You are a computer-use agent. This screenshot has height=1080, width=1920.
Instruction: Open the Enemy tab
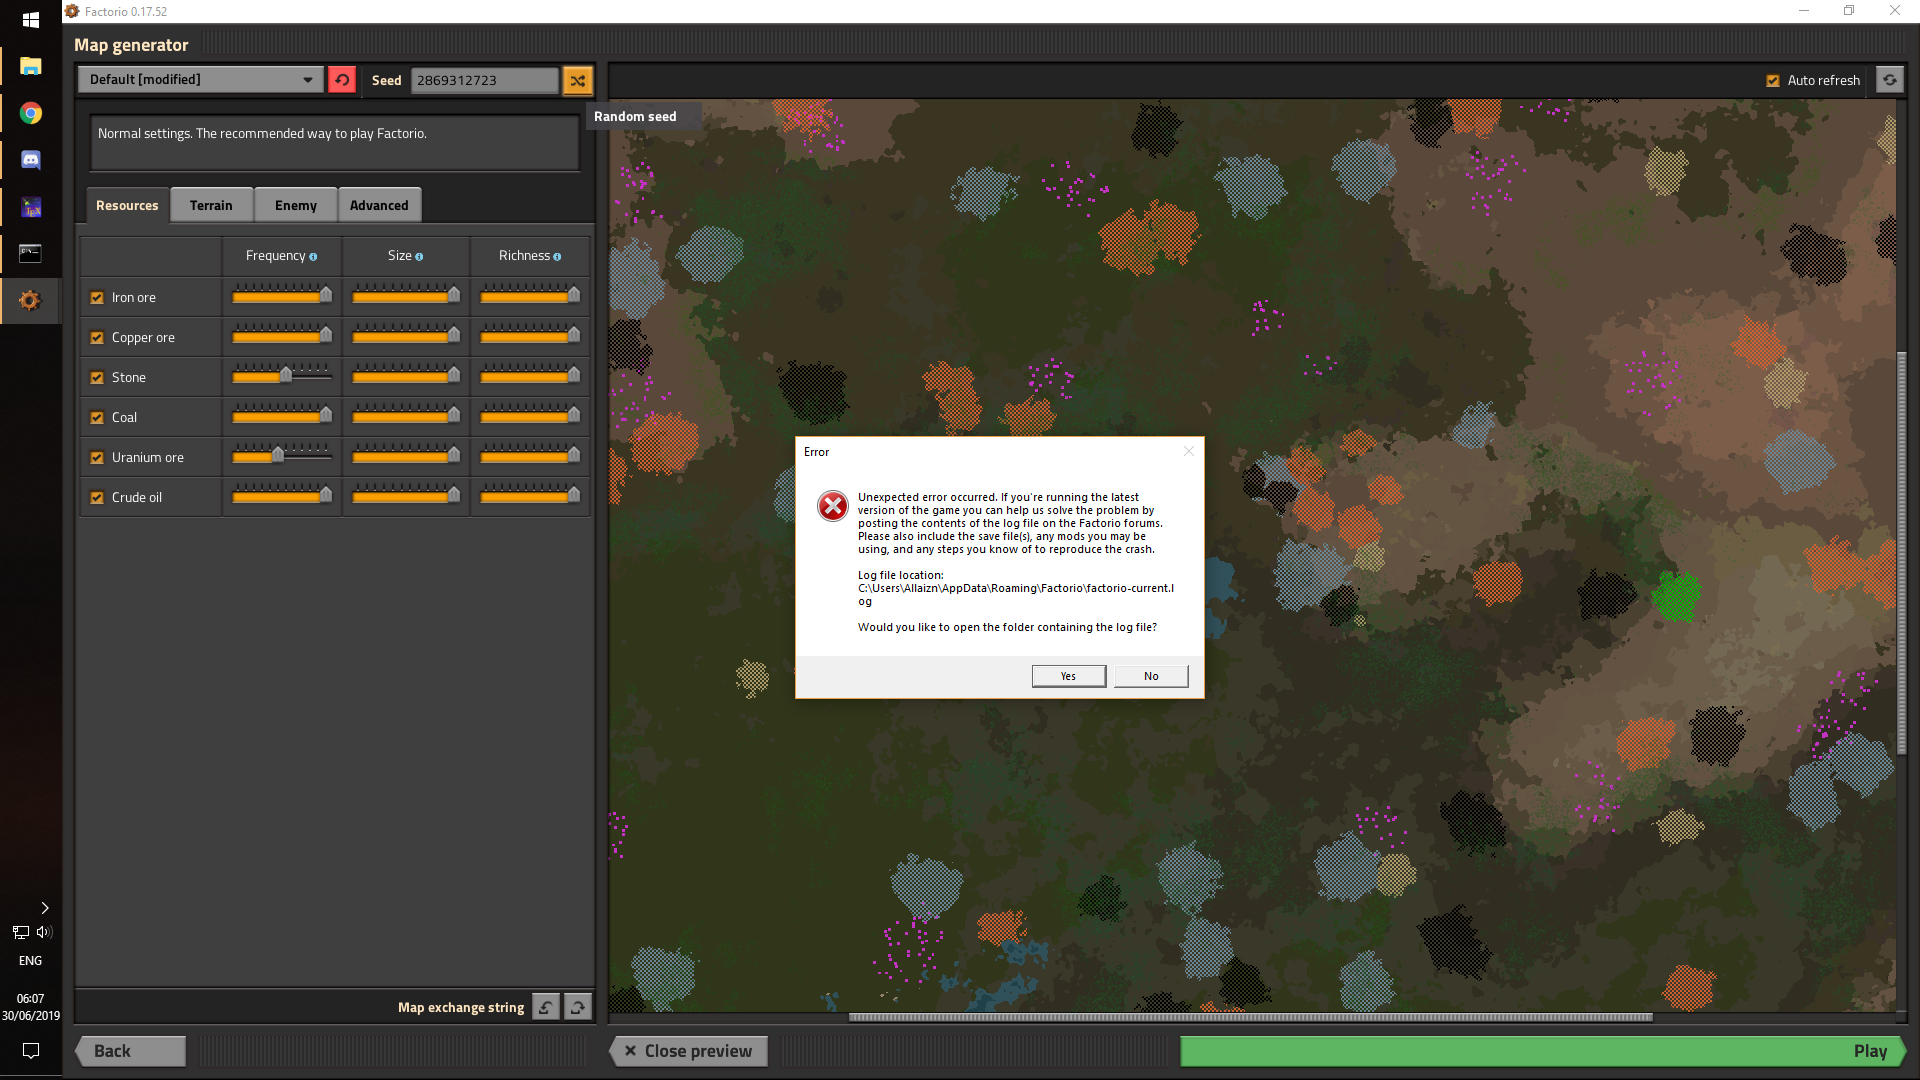pos(296,205)
